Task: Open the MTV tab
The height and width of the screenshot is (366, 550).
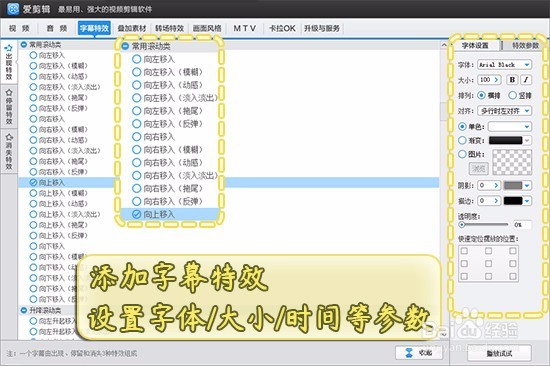Action: click(245, 28)
